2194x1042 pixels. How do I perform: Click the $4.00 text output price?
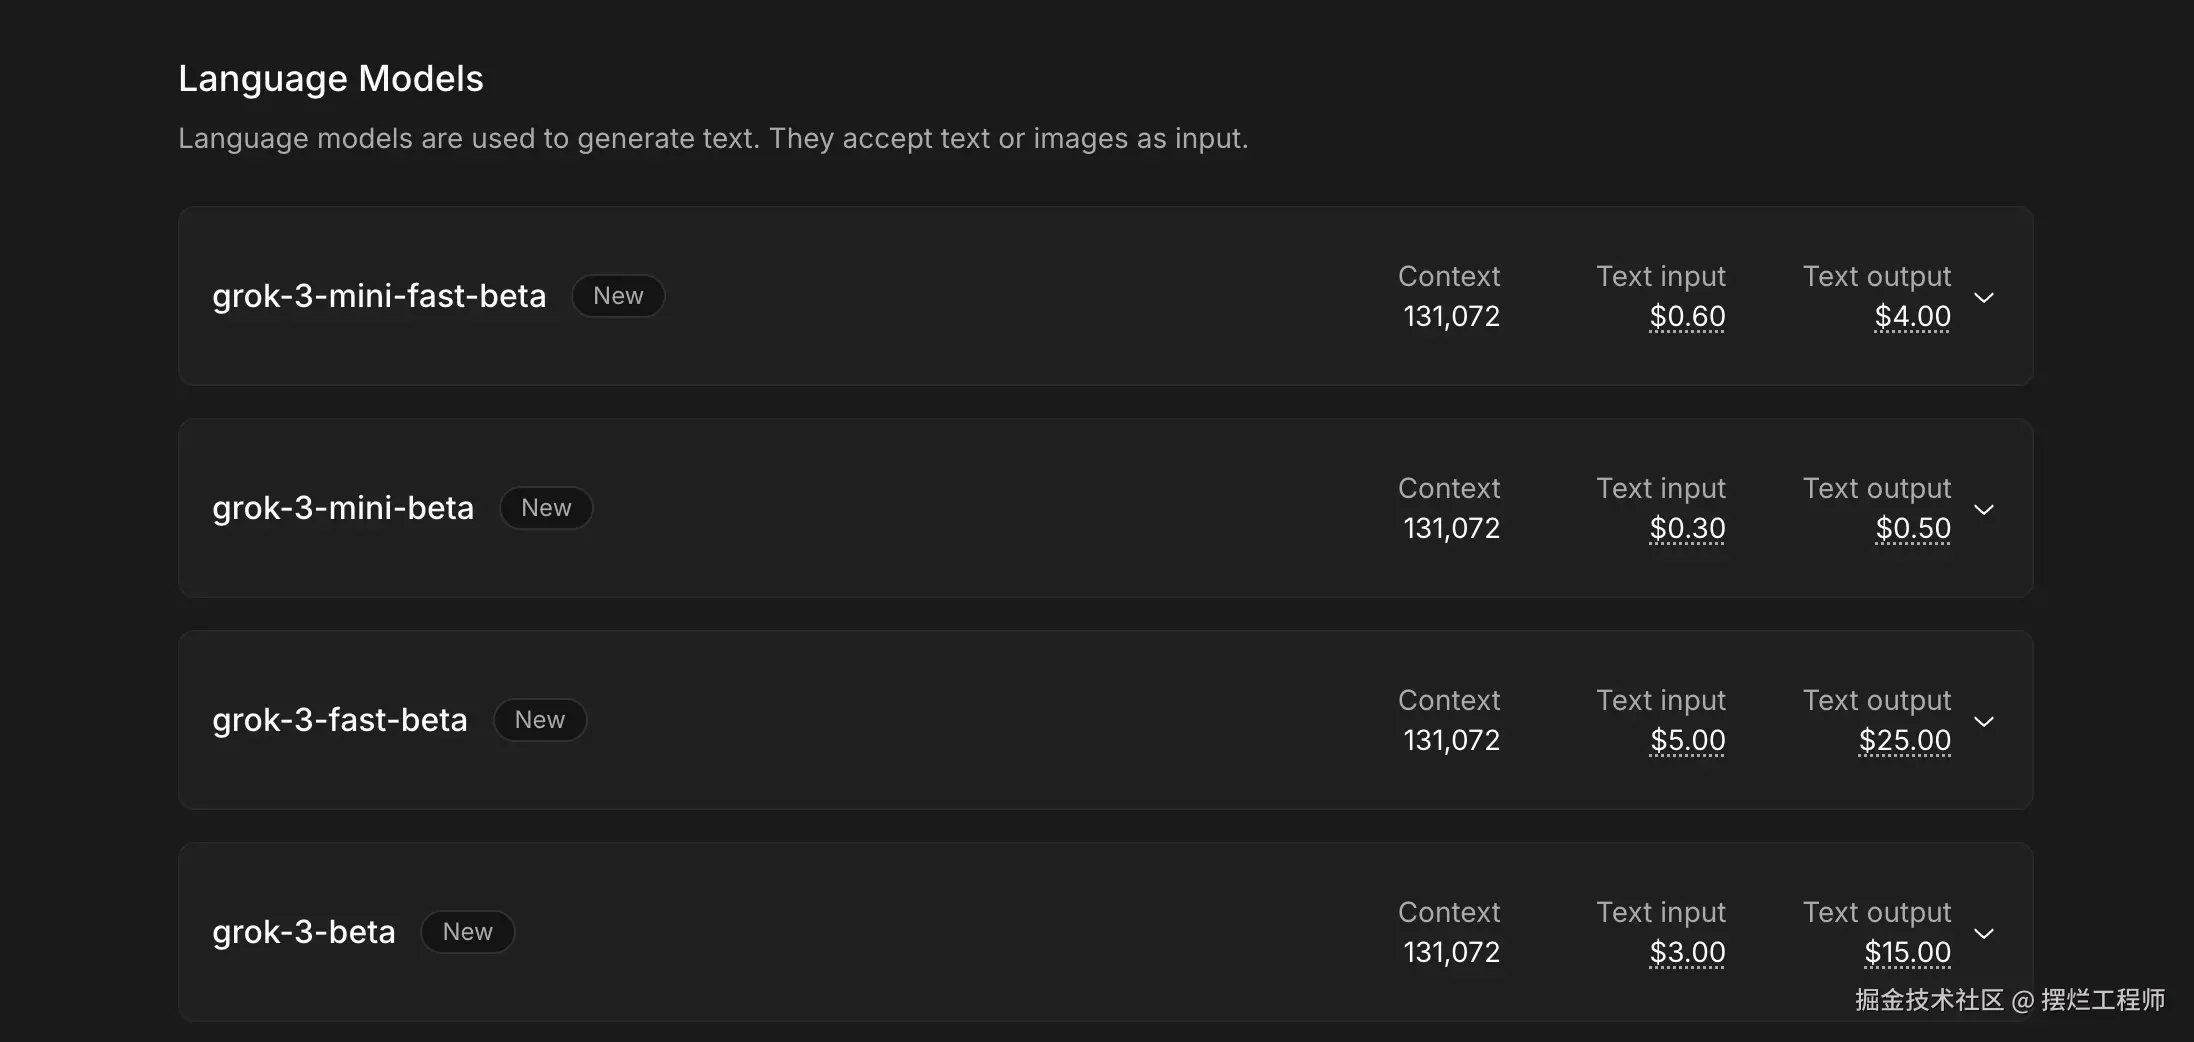click(1912, 316)
